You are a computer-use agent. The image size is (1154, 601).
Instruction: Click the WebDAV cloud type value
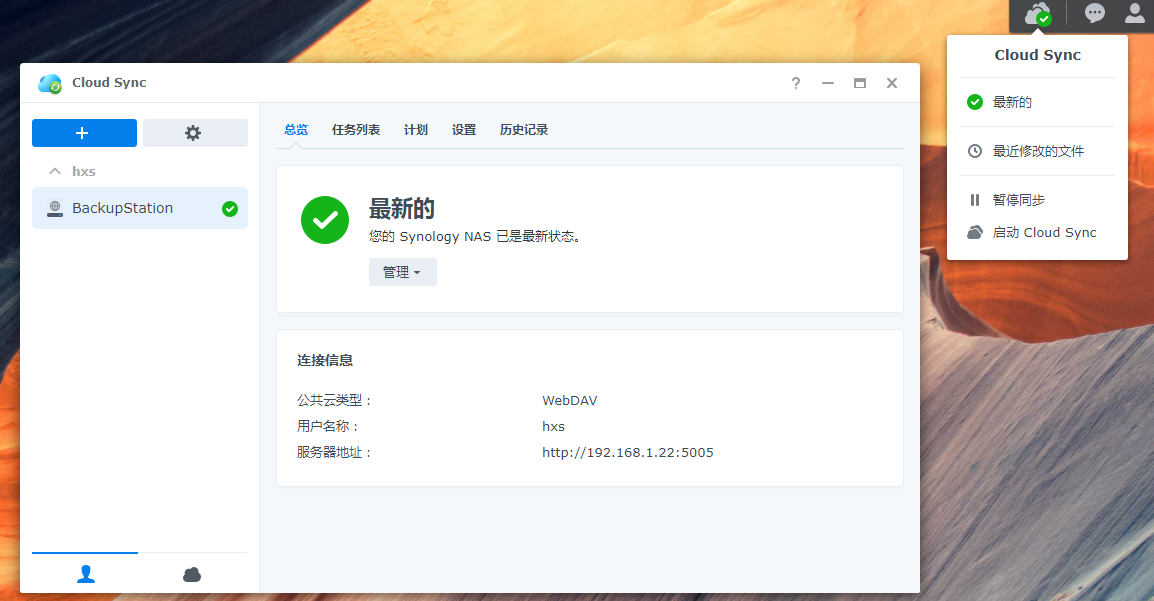(x=570, y=401)
